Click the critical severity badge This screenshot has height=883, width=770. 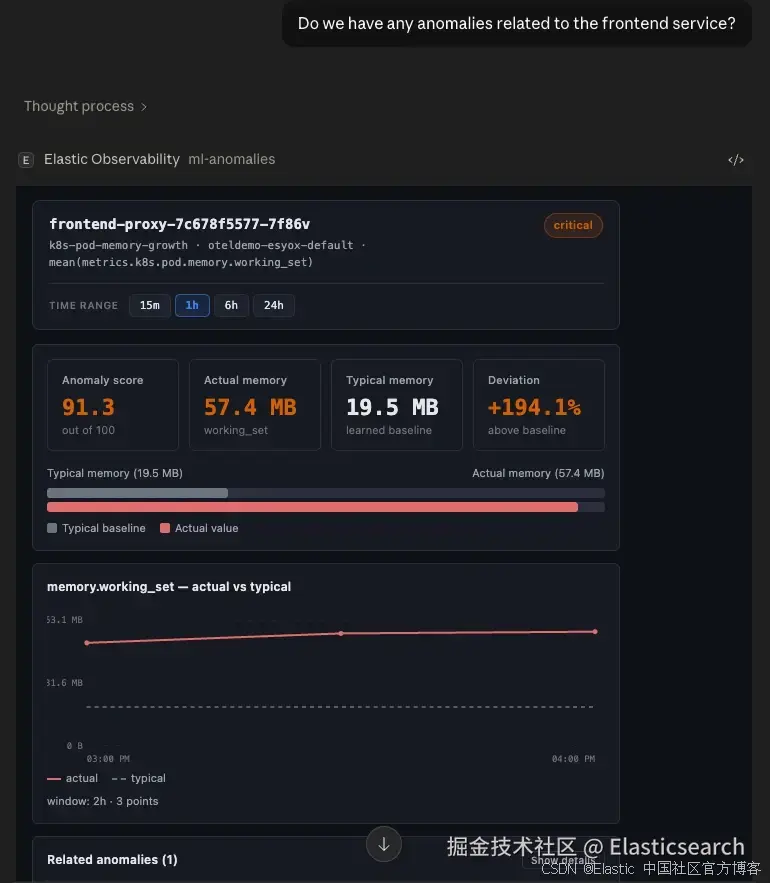click(573, 225)
